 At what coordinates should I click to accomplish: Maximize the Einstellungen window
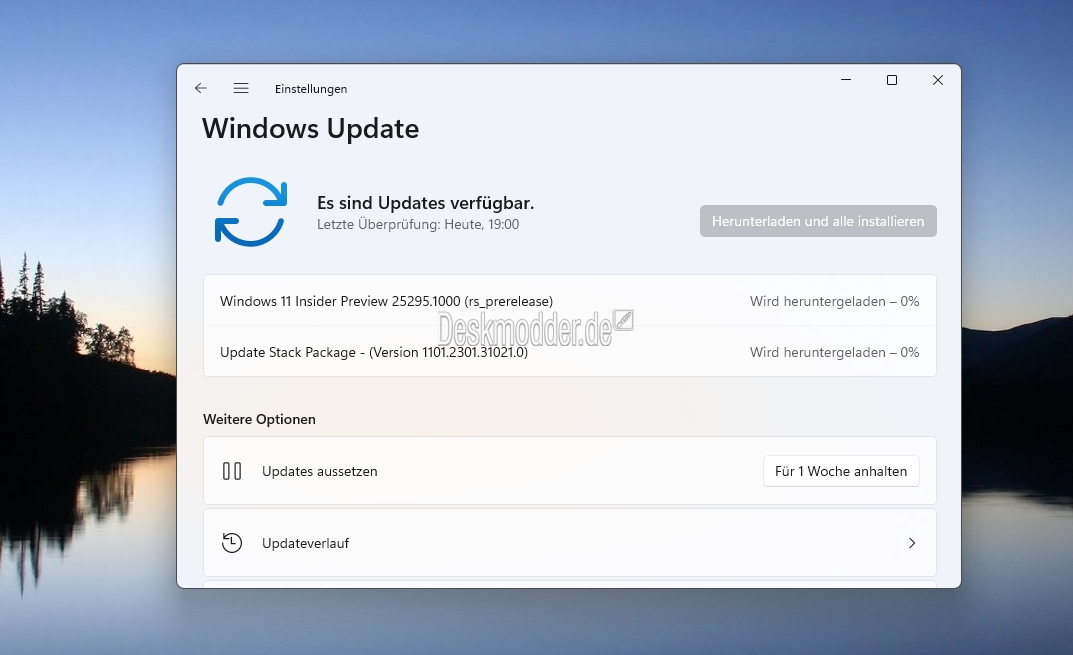892,80
